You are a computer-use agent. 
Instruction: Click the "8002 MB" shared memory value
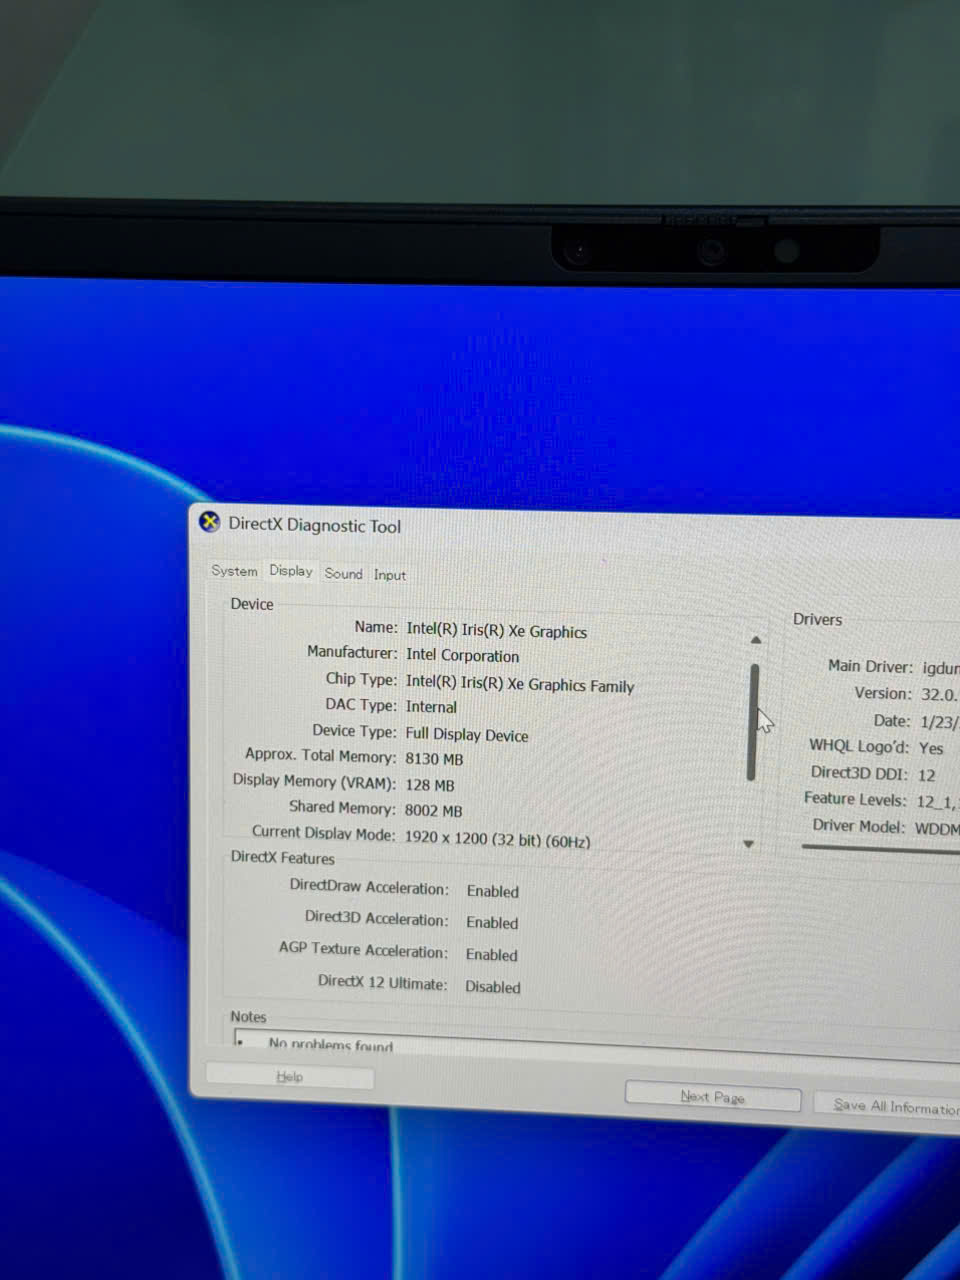(433, 811)
